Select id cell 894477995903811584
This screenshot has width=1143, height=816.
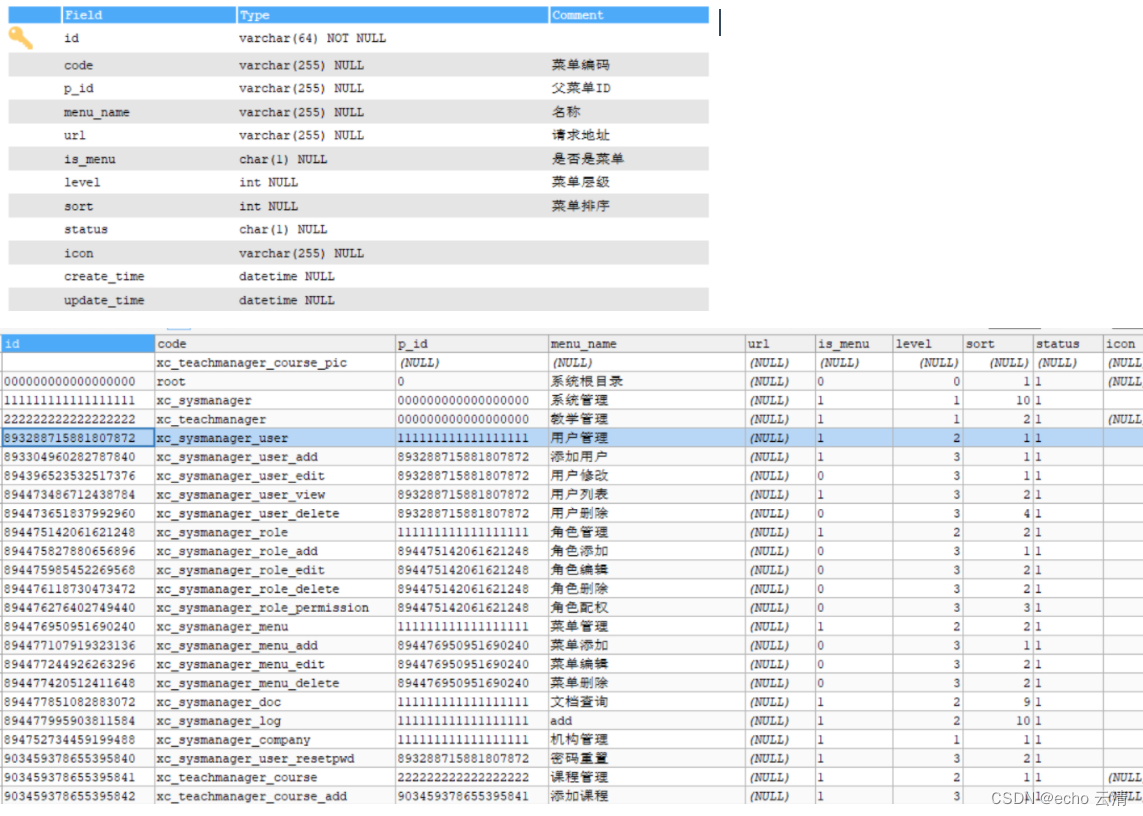(x=77, y=720)
